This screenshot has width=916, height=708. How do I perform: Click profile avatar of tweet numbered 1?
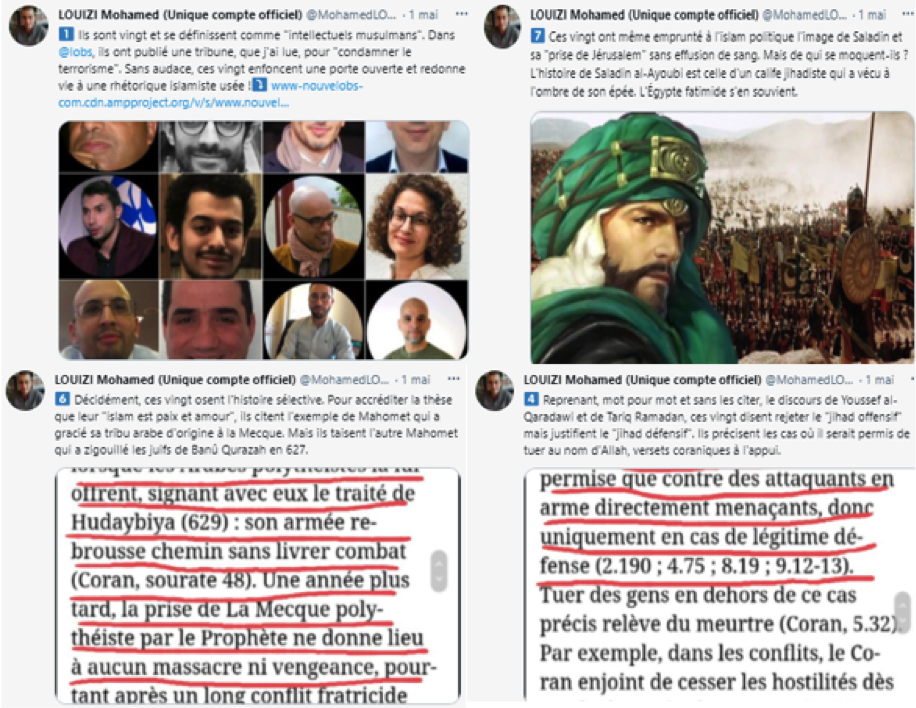click(29, 26)
